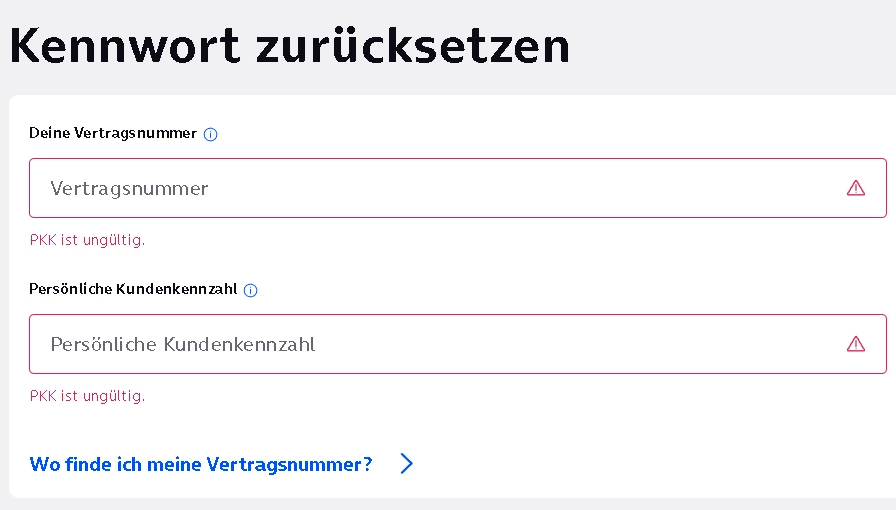Click chevron arrow after Vertragsnummer help link
The width and height of the screenshot is (896, 510).
point(406,464)
